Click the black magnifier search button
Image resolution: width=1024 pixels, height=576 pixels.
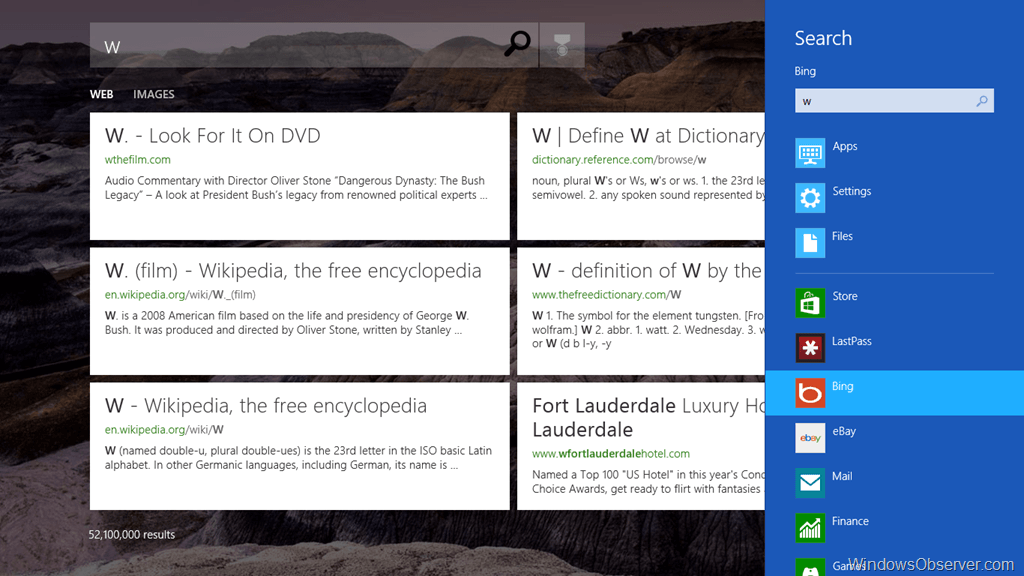pos(517,45)
